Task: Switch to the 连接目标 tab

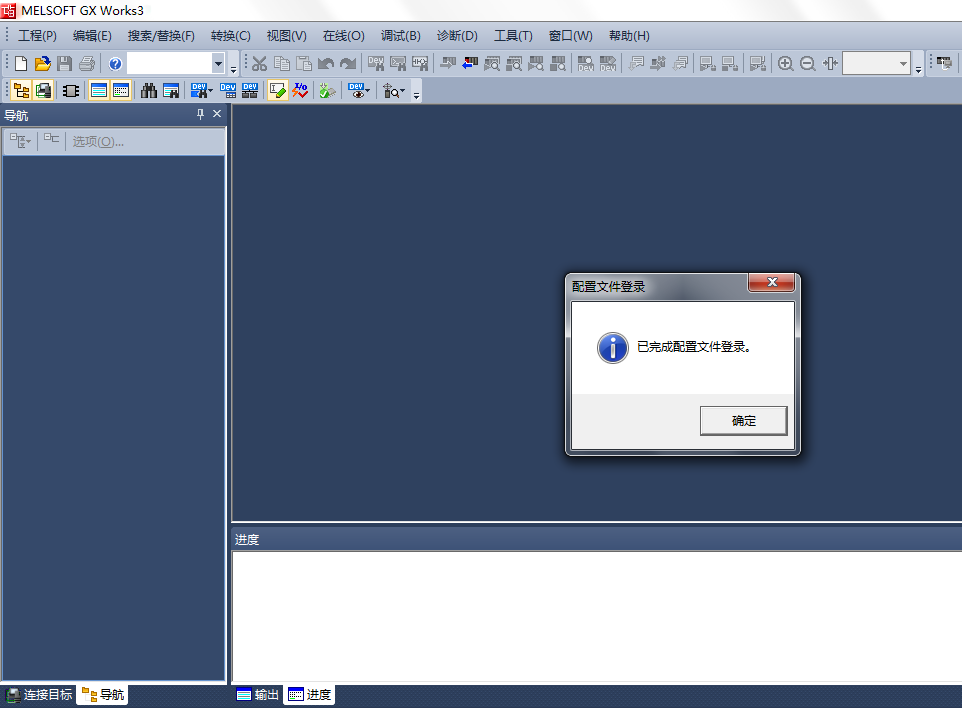Action: tap(40, 695)
